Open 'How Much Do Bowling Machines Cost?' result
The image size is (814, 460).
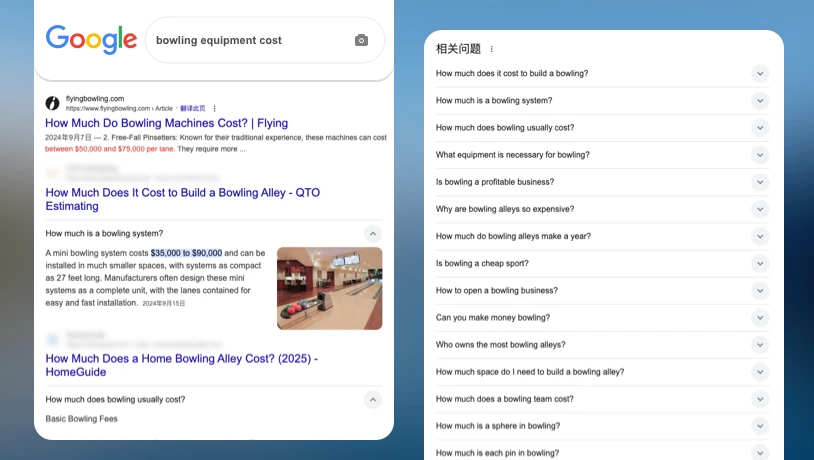click(x=166, y=123)
